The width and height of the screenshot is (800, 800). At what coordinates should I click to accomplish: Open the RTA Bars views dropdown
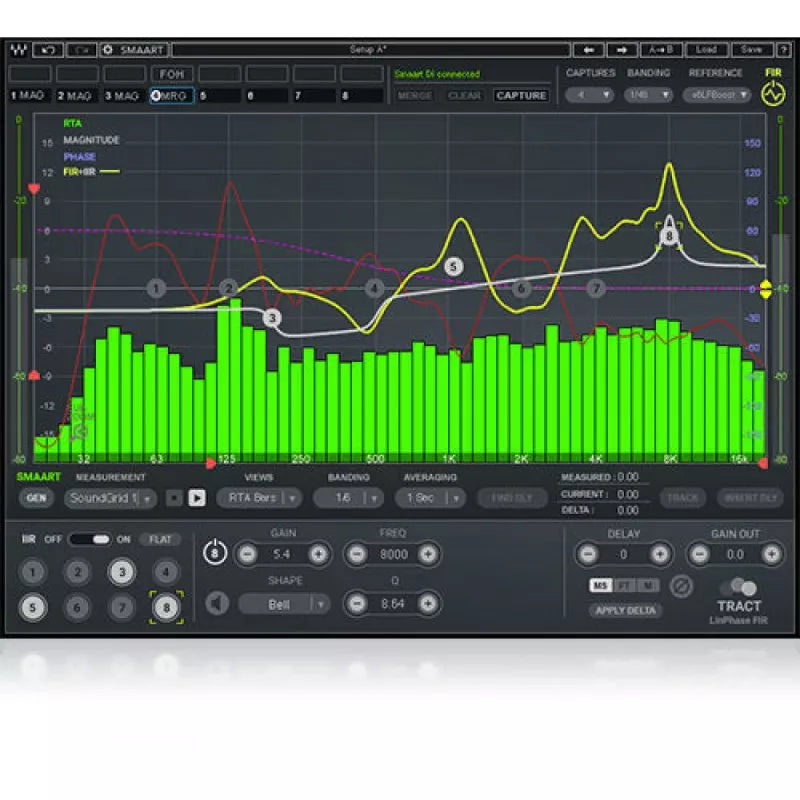click(259, 498)
